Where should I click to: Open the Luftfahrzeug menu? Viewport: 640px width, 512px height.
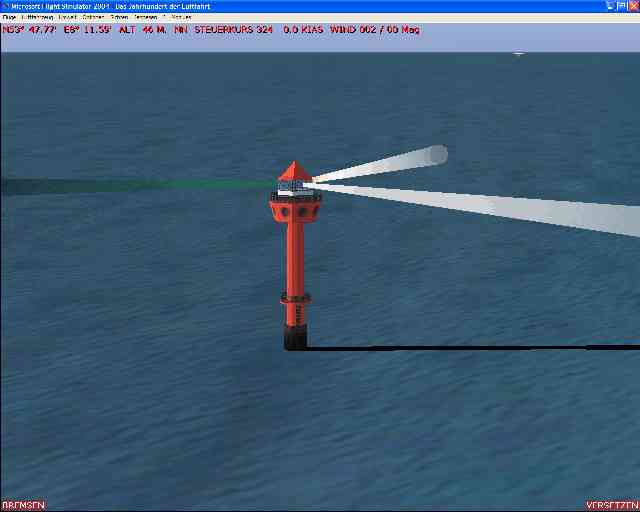[39, 18]
